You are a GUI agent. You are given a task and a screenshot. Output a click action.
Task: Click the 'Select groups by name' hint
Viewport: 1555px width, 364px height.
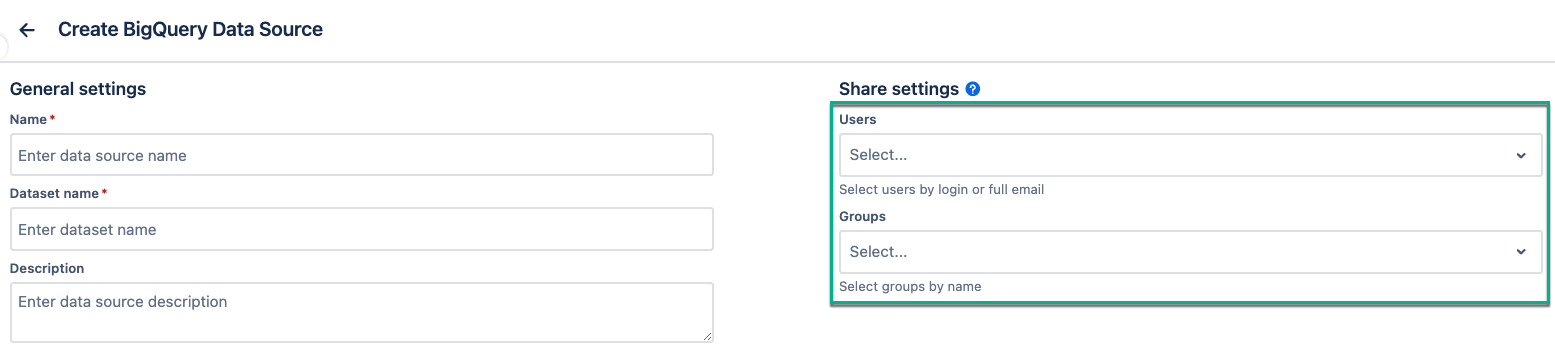(910, 286)
